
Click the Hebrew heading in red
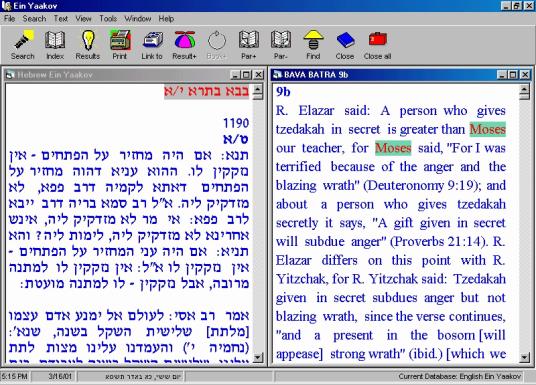(206, 91)
